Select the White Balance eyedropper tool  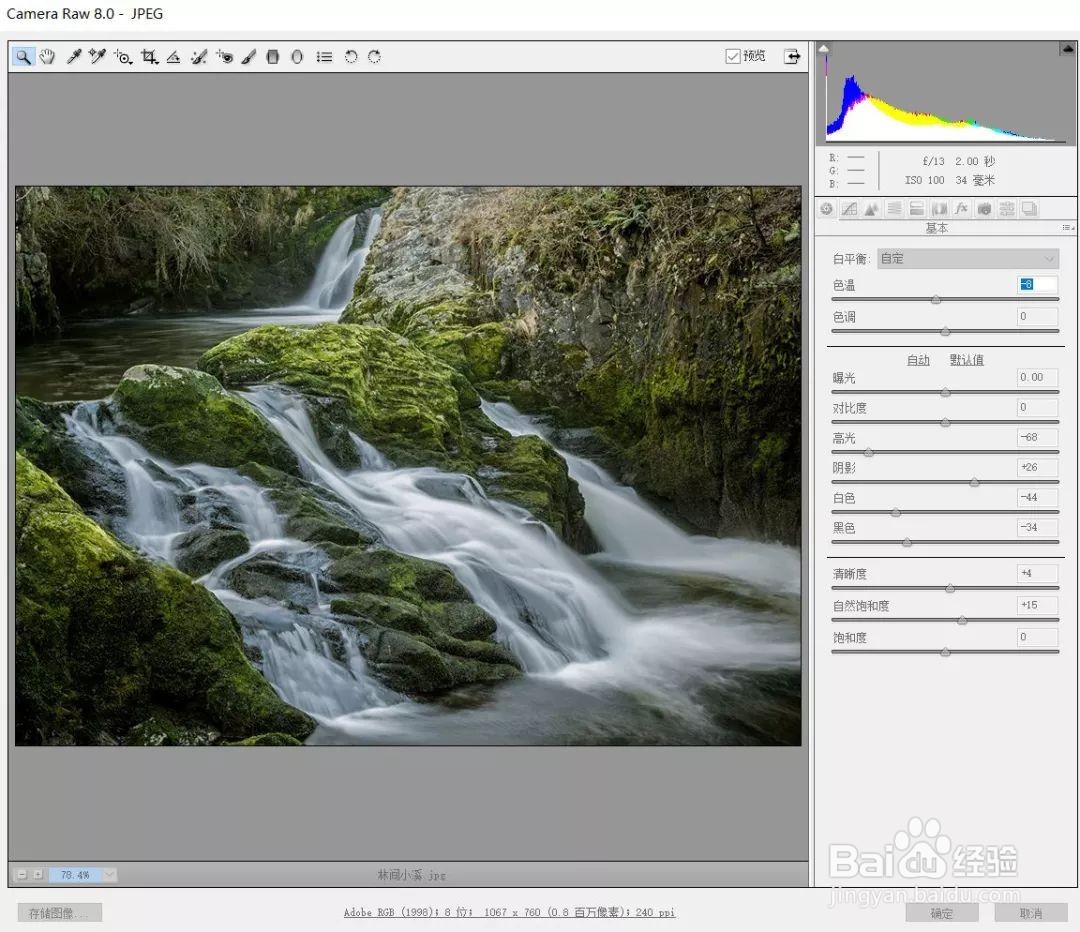(73, 56)
